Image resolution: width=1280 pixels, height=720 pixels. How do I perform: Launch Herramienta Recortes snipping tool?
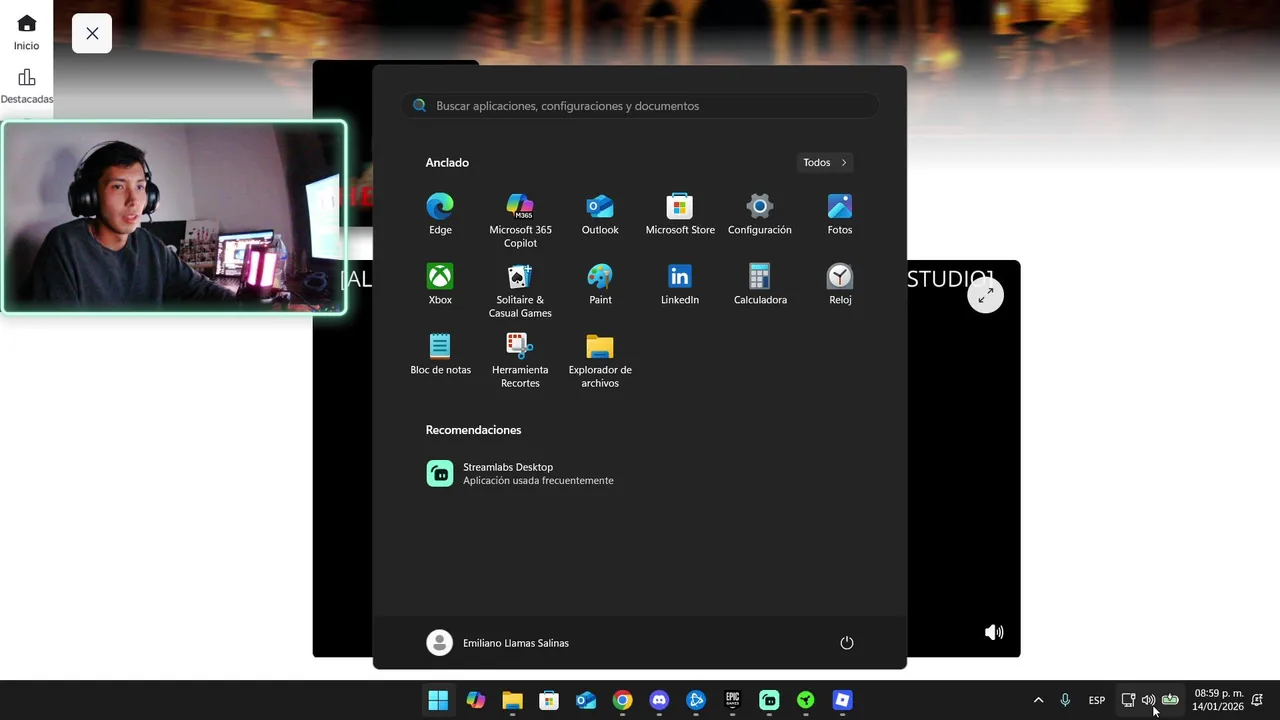click(520, 361)
